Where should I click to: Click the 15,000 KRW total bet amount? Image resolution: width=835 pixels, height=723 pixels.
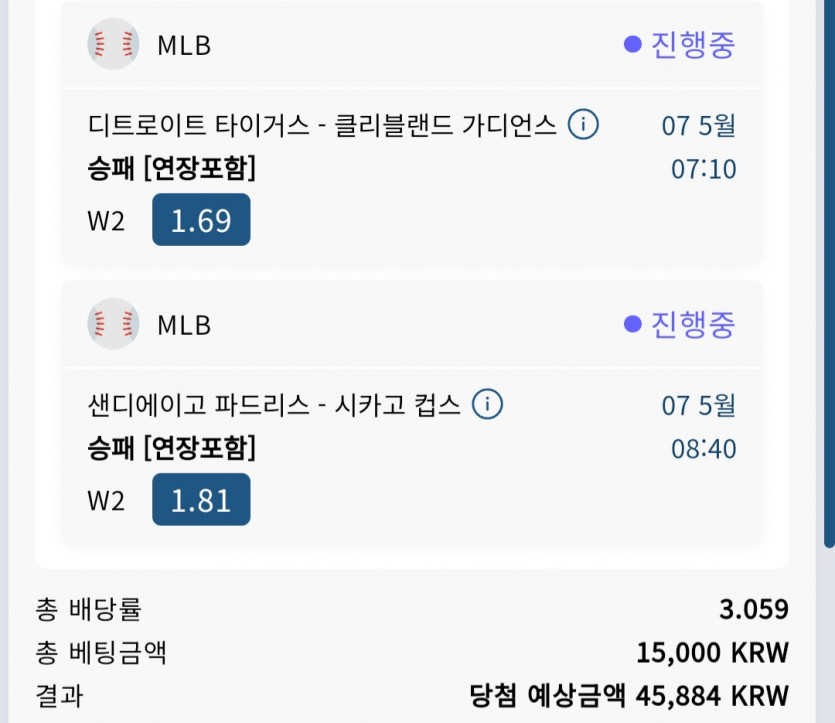pos(713,653)
